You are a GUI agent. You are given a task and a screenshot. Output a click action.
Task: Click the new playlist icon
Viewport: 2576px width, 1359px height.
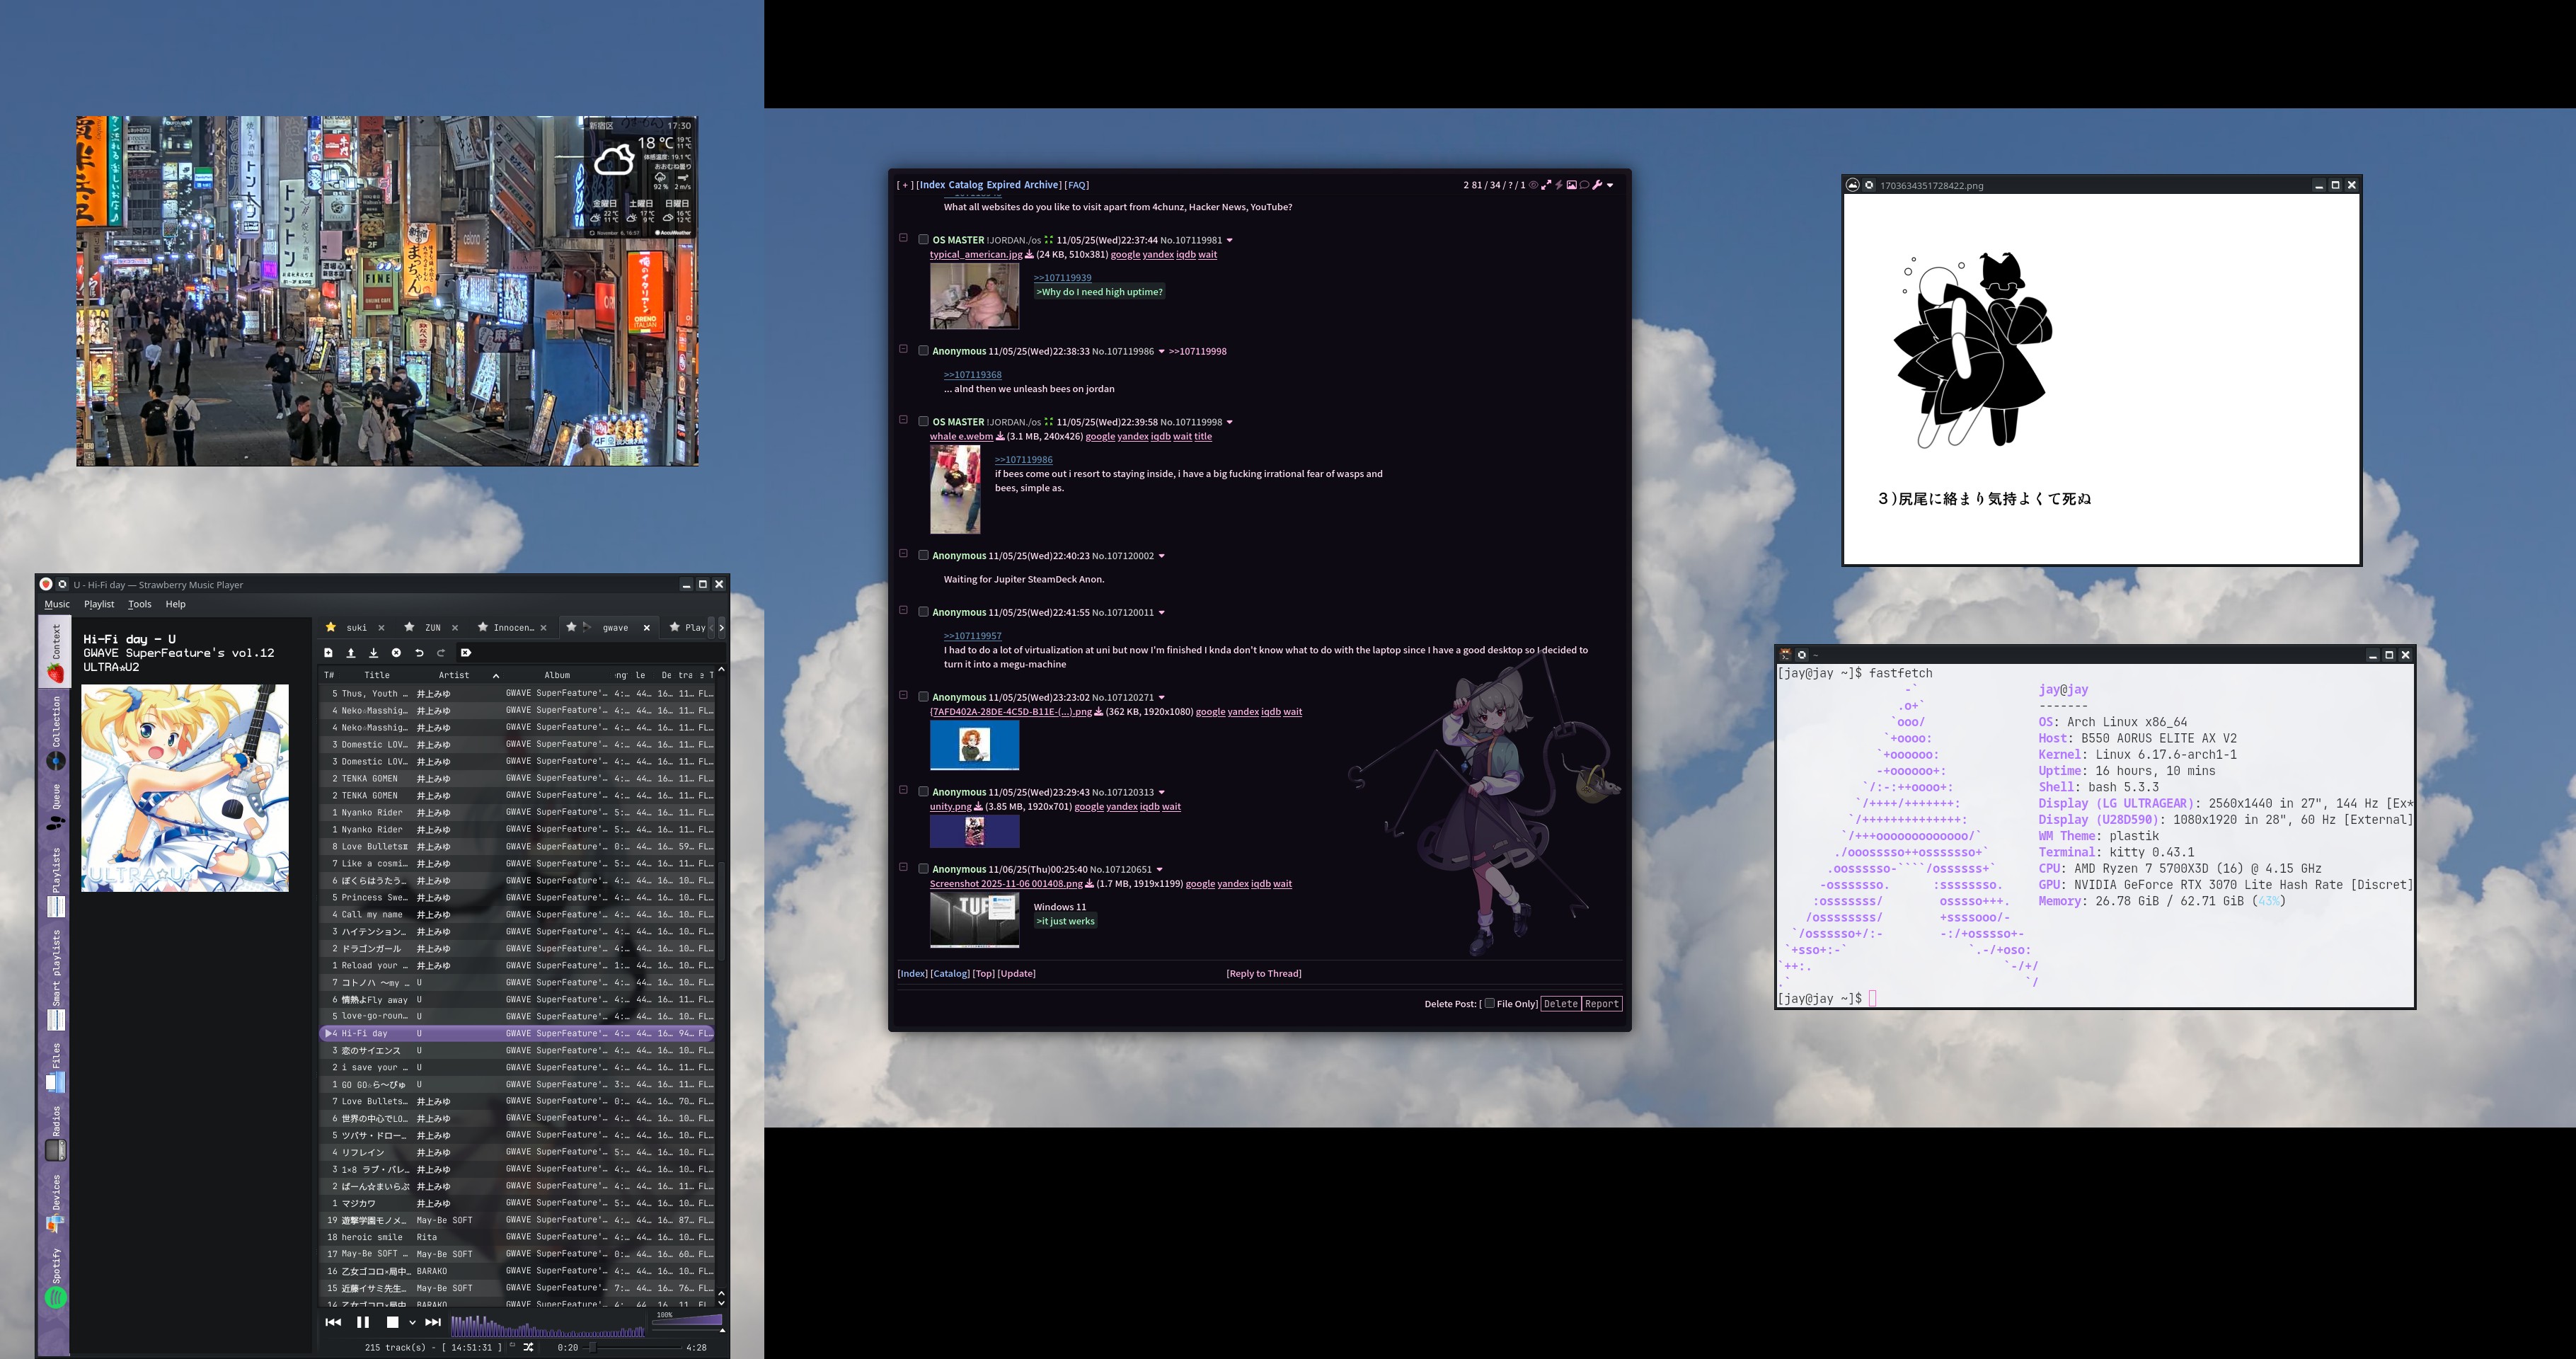328,653
